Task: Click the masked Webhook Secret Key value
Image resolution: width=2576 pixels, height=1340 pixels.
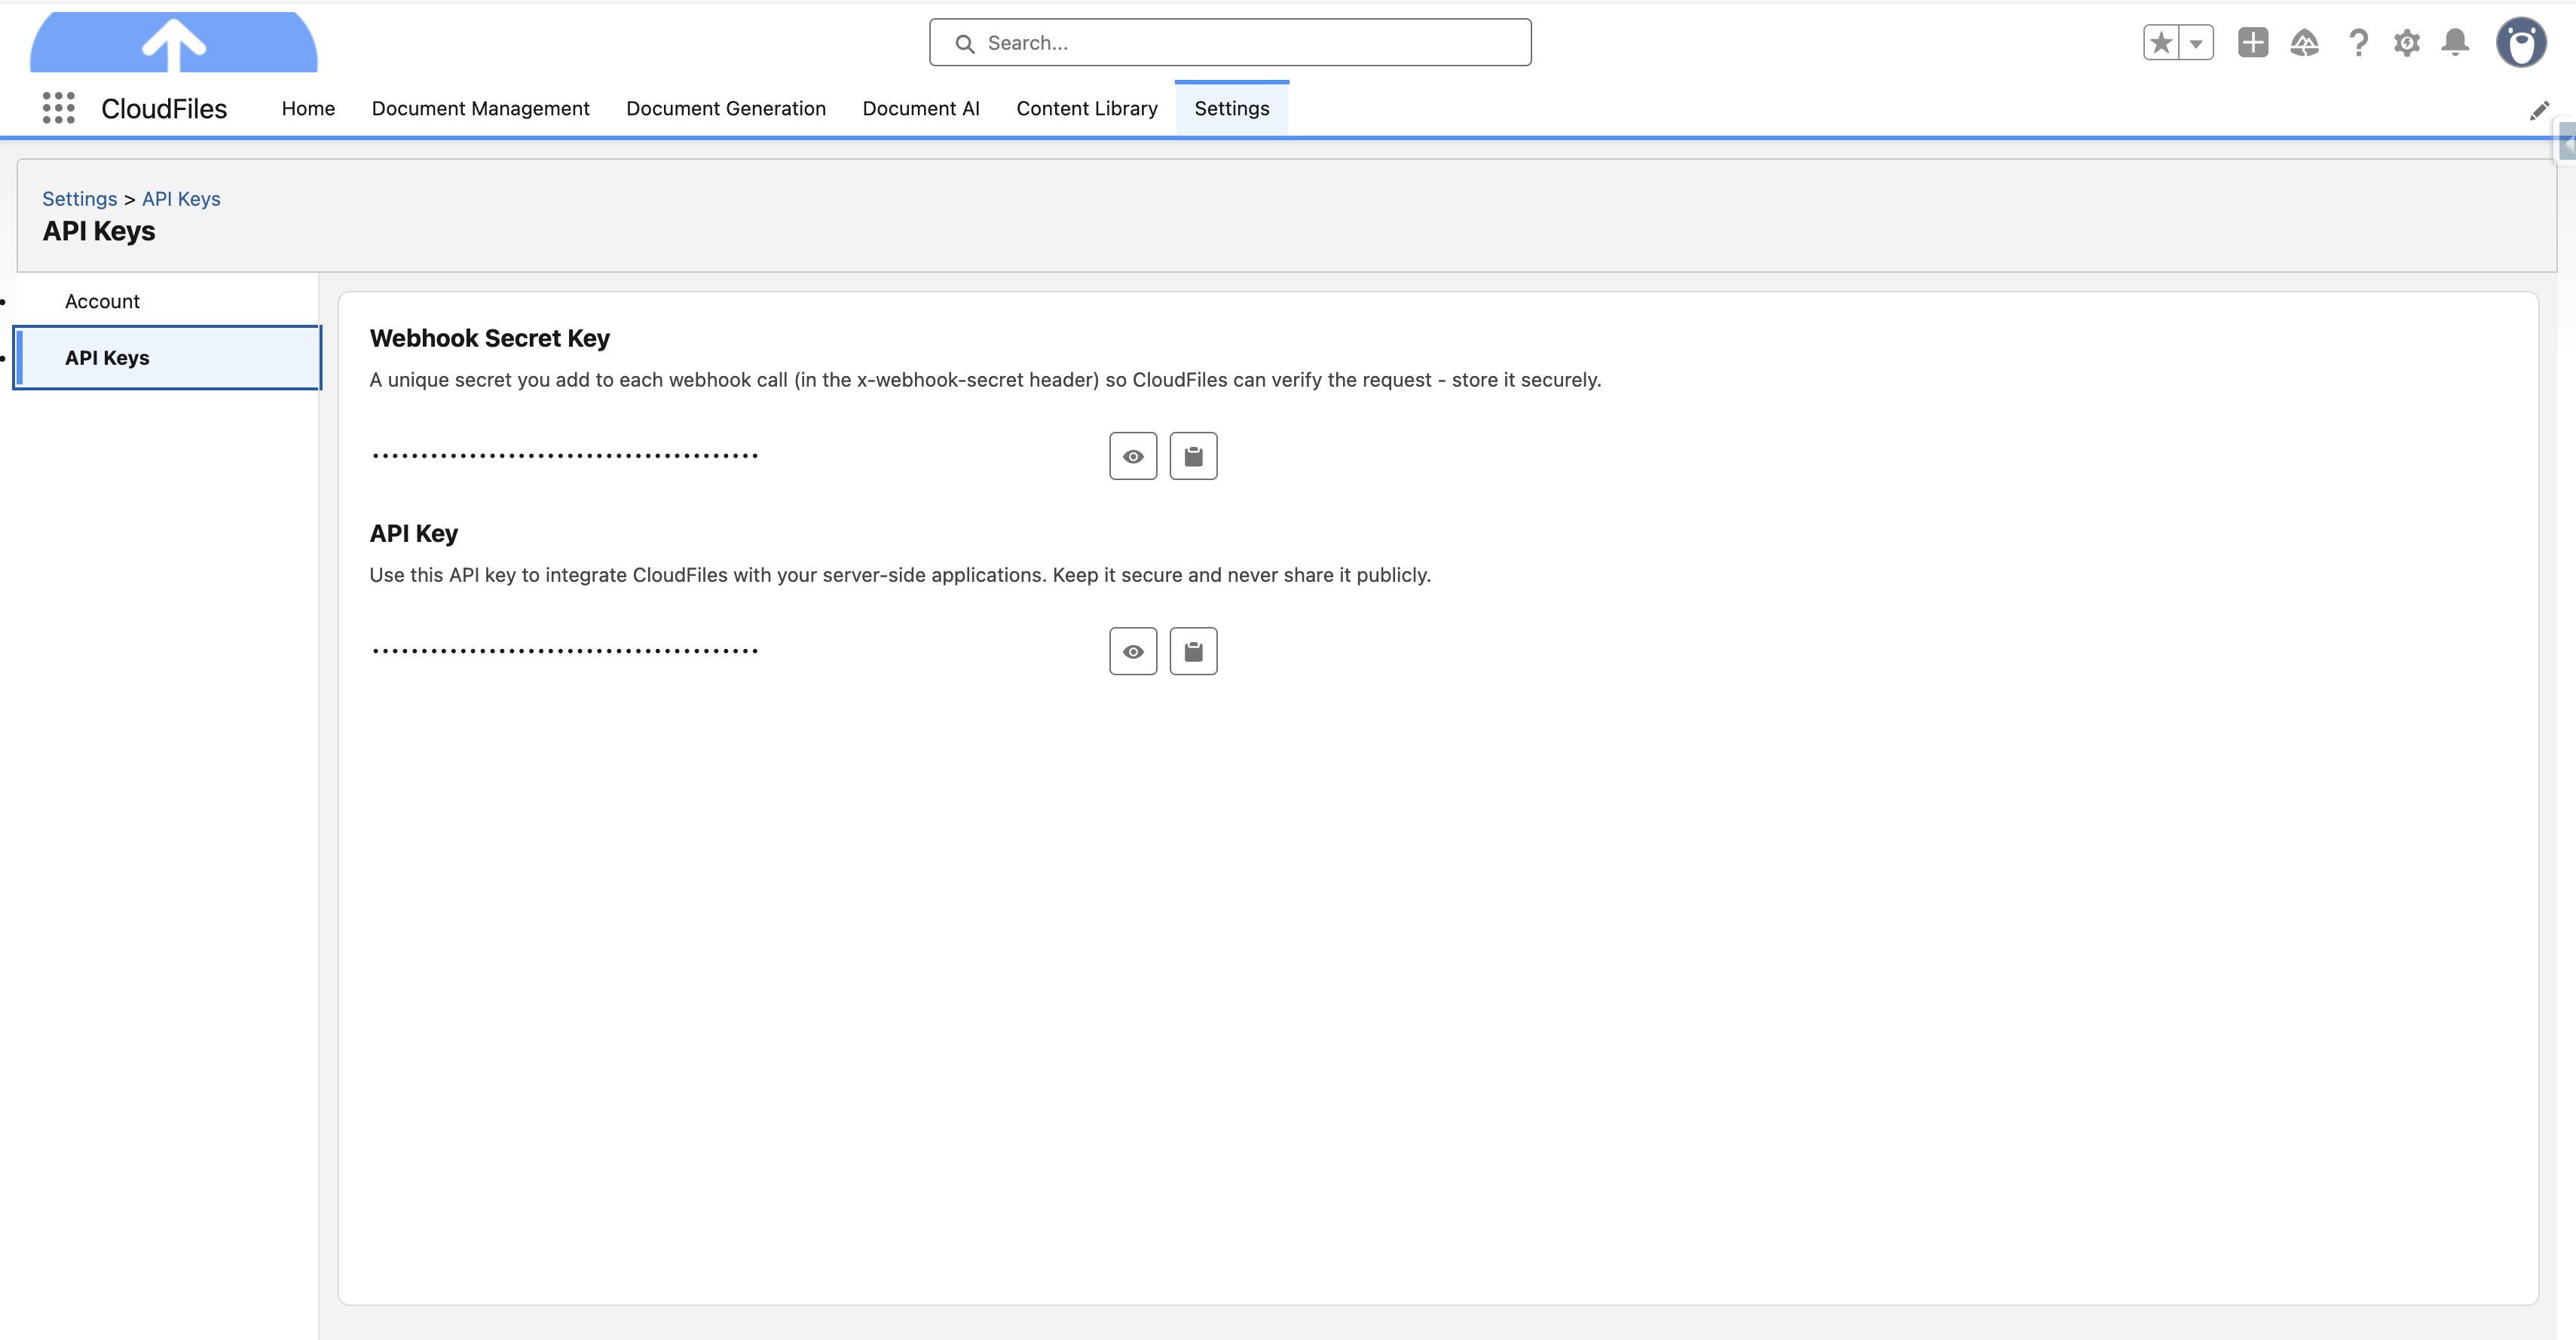Action: click(x=565, y=456)
